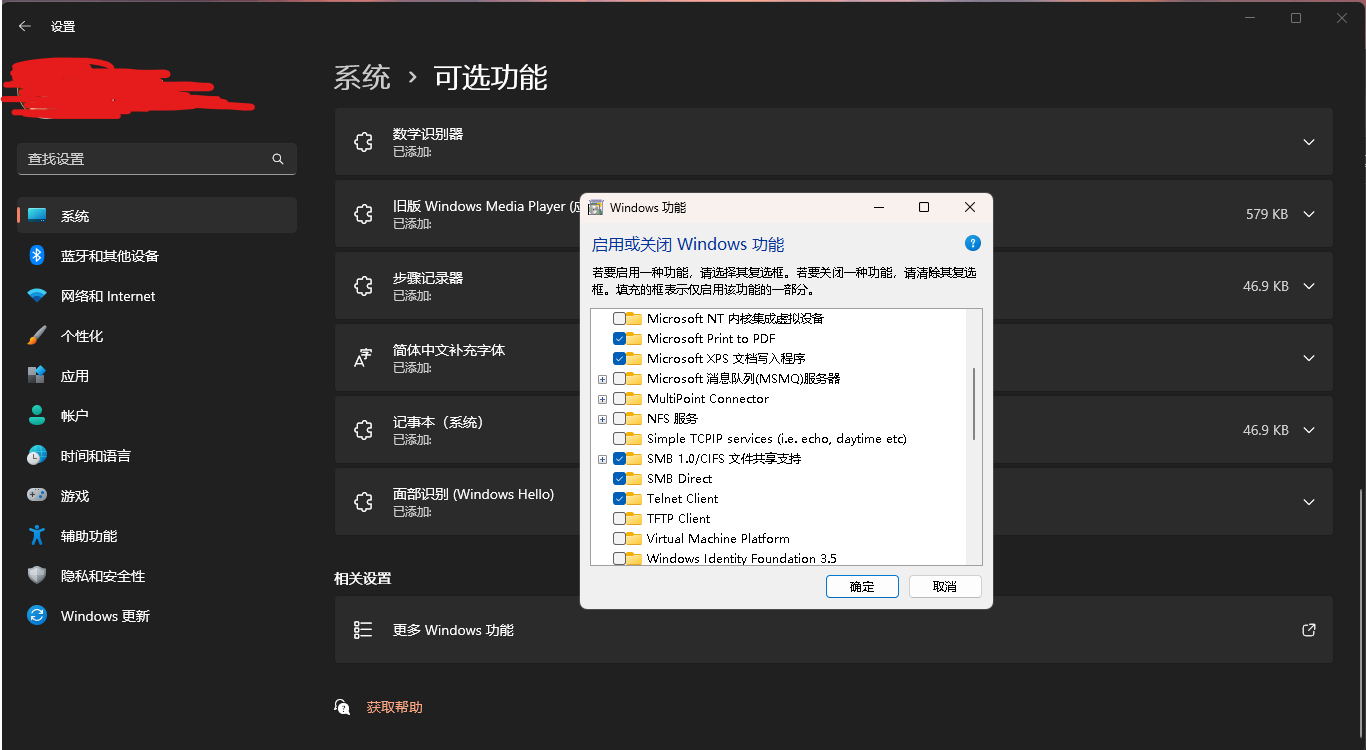Go to 时间和语言 sidebar item
Viewport: 1366px width, 750px height.
[x=157, y=456]
